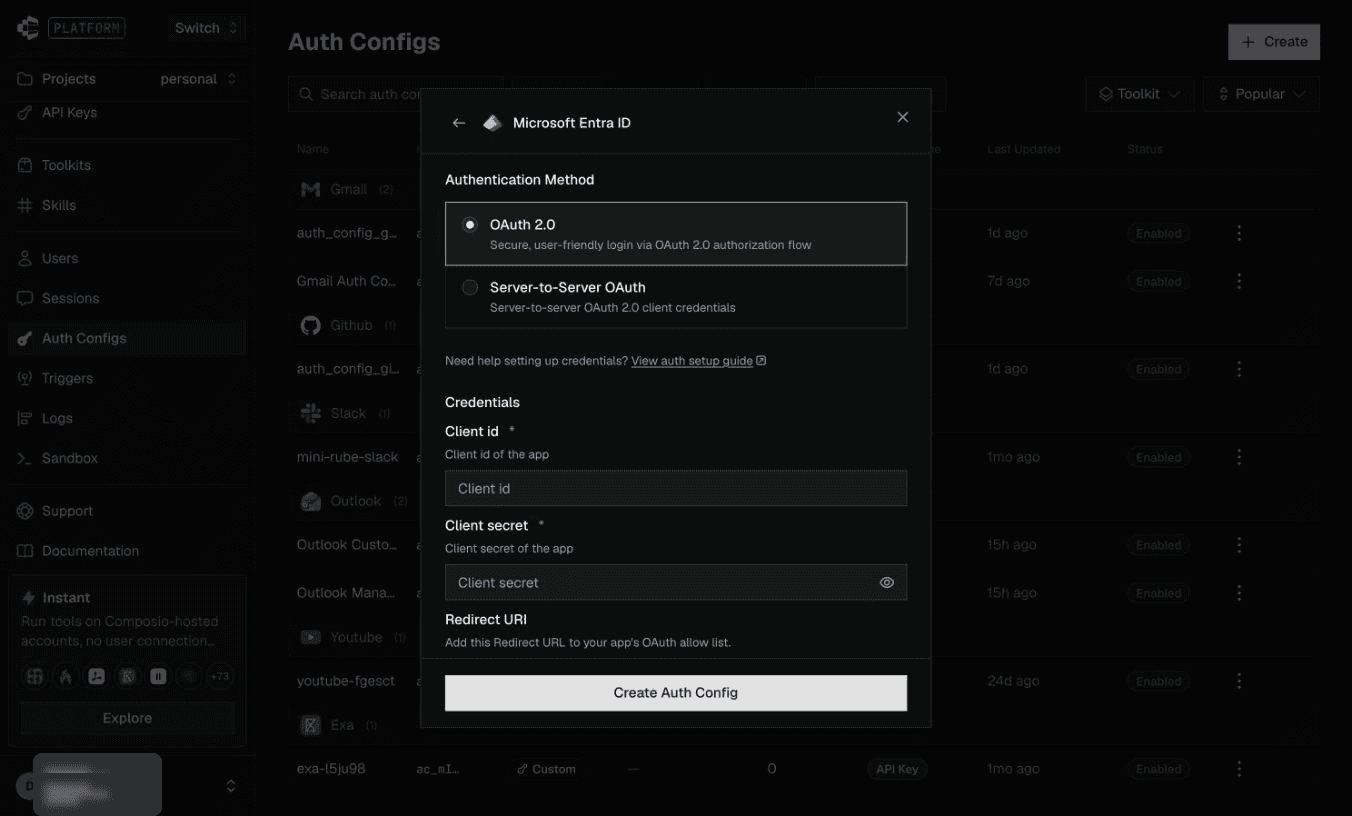Viewport: 1352px width, 816px height.
Task: Click the Slack group icon
Action: pyautogui.click(x=310, y=413)
